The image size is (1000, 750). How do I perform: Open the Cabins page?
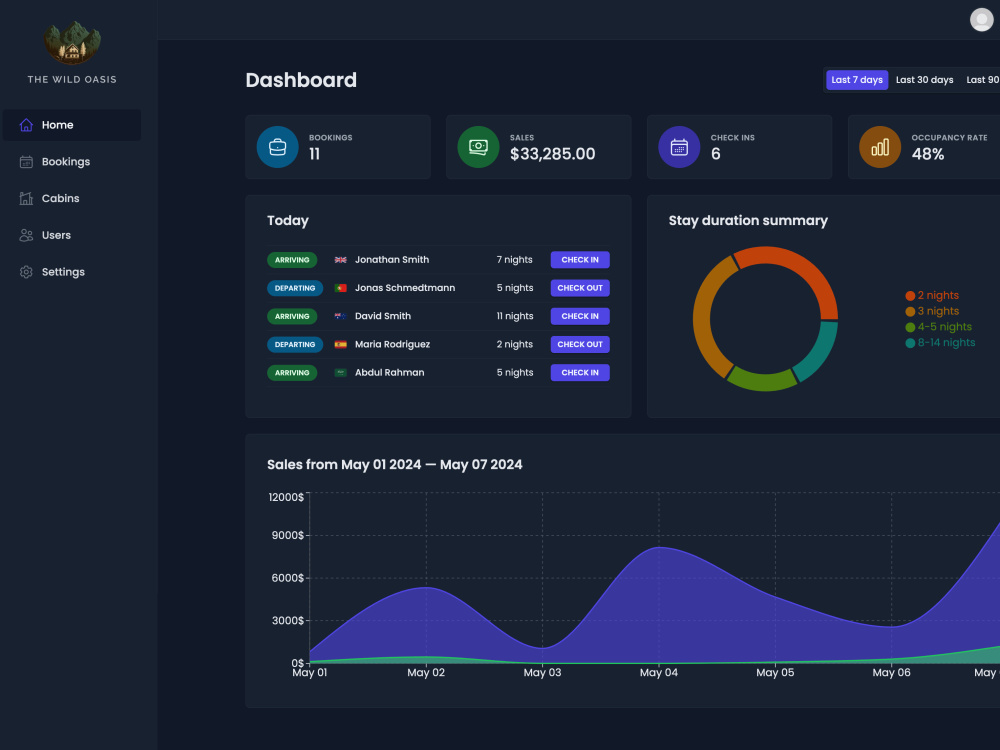(72, 198)
